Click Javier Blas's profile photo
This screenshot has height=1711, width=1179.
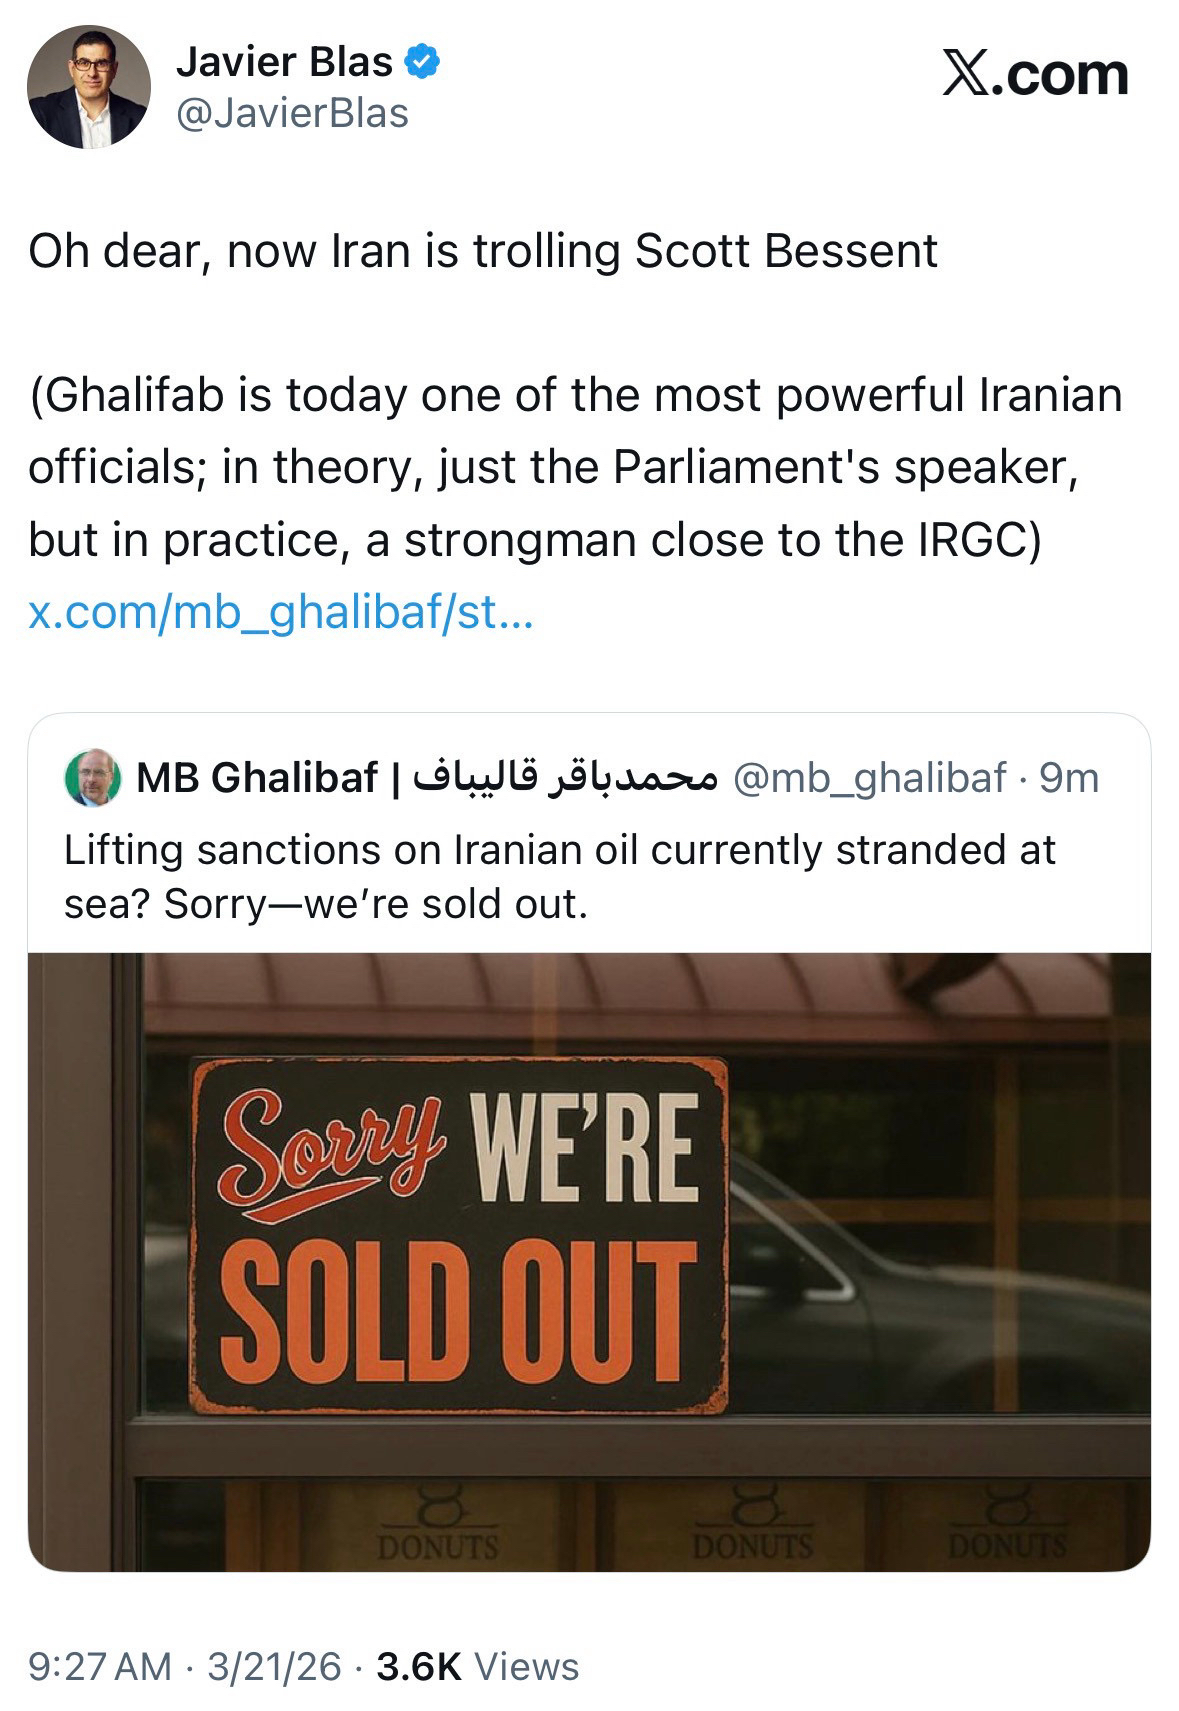[x=88, y=87]
